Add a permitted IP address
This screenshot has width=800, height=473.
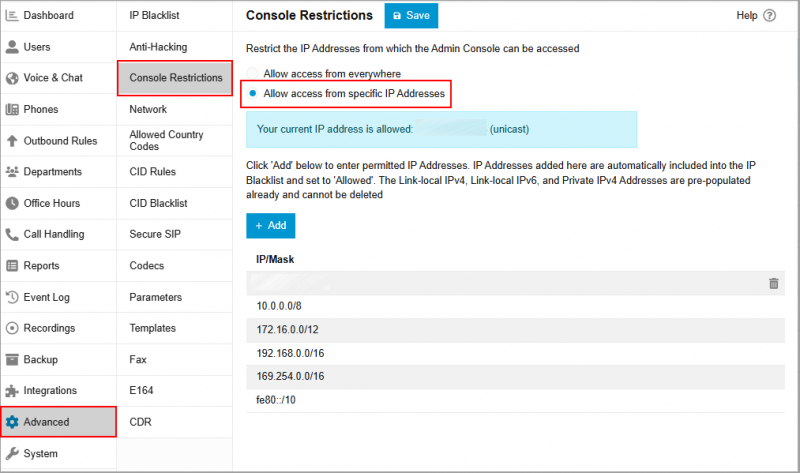tap(270, 226)
